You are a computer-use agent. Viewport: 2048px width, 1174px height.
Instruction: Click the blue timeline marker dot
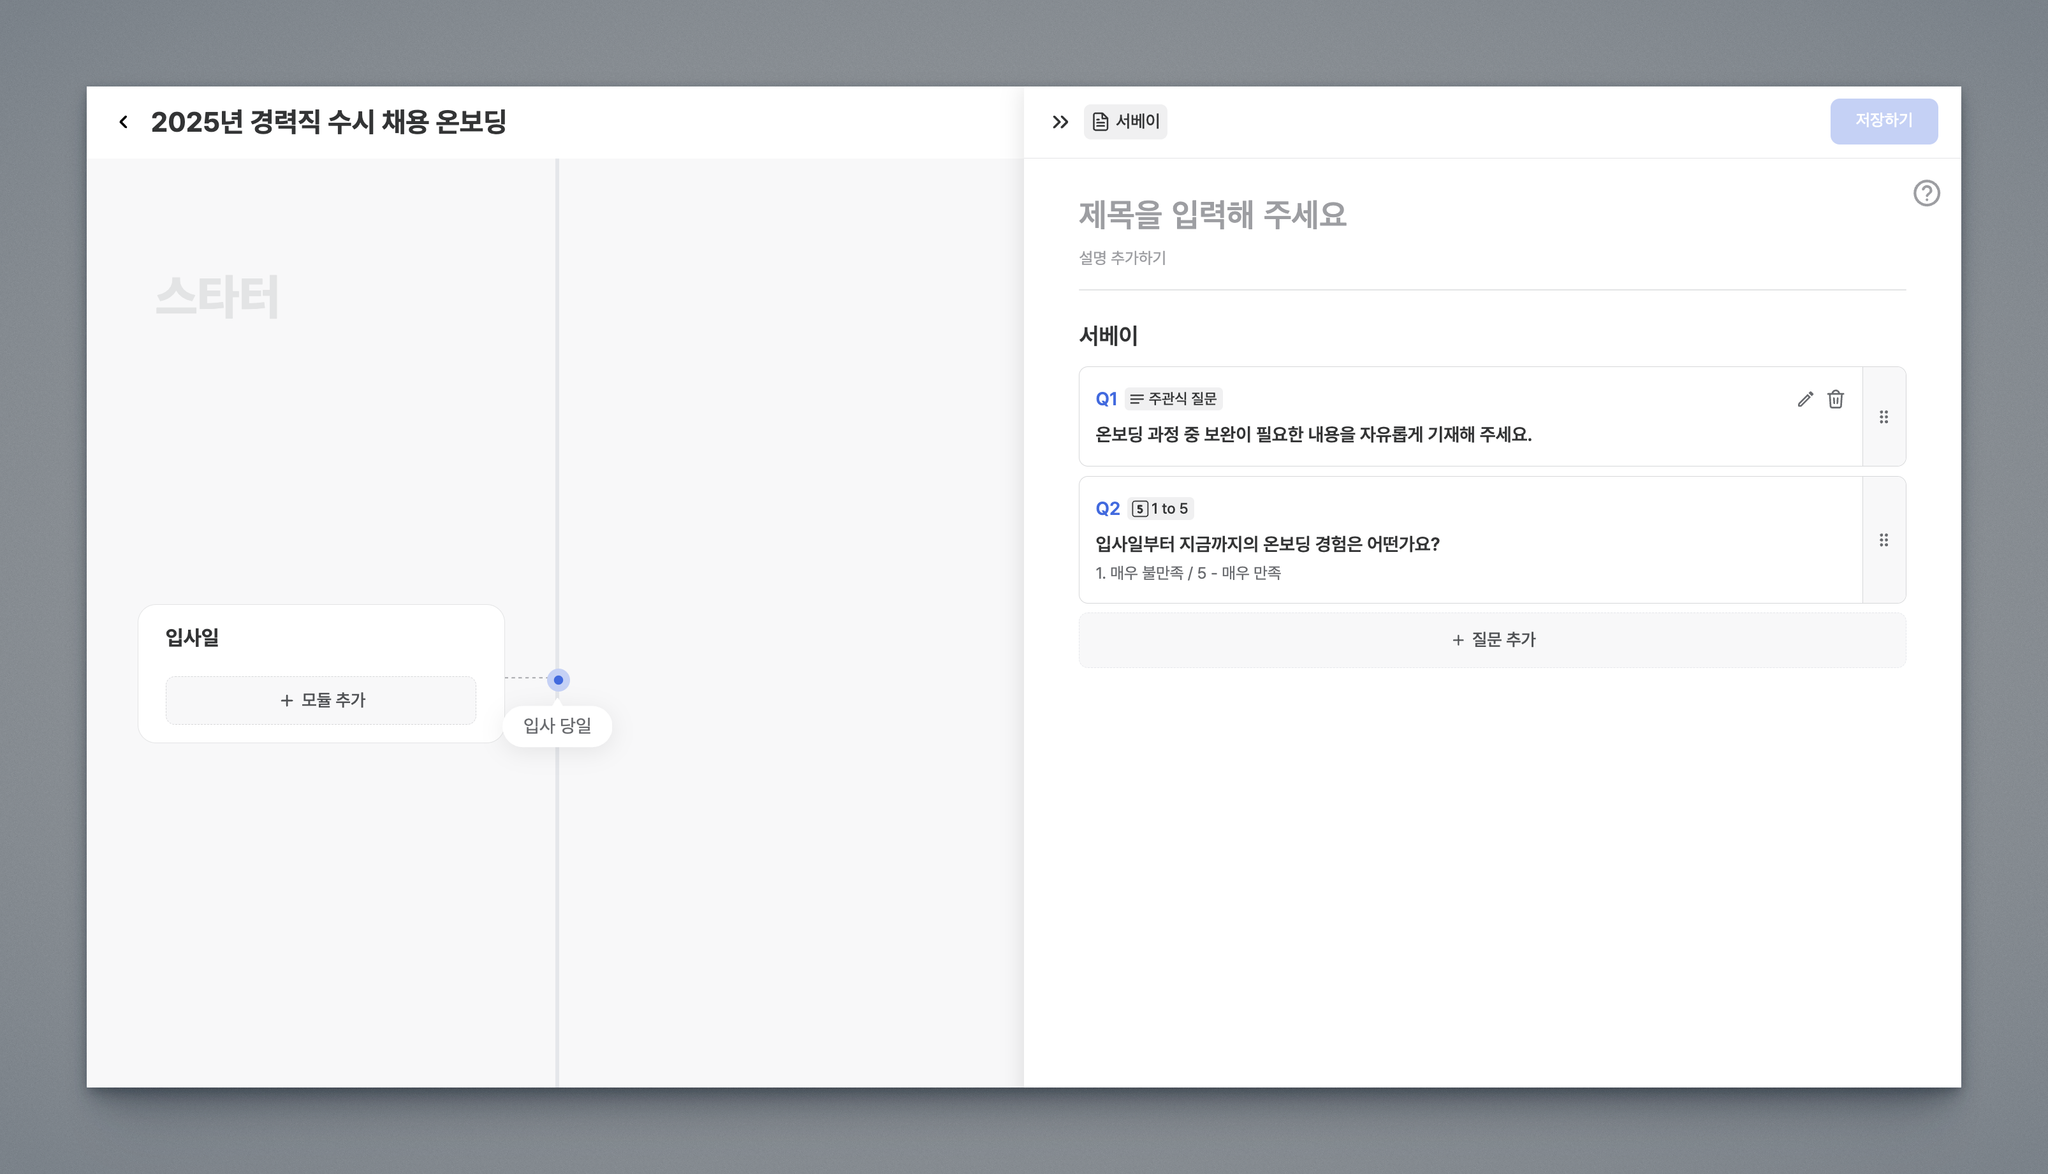pyautogui.click(x=558, y=680)
